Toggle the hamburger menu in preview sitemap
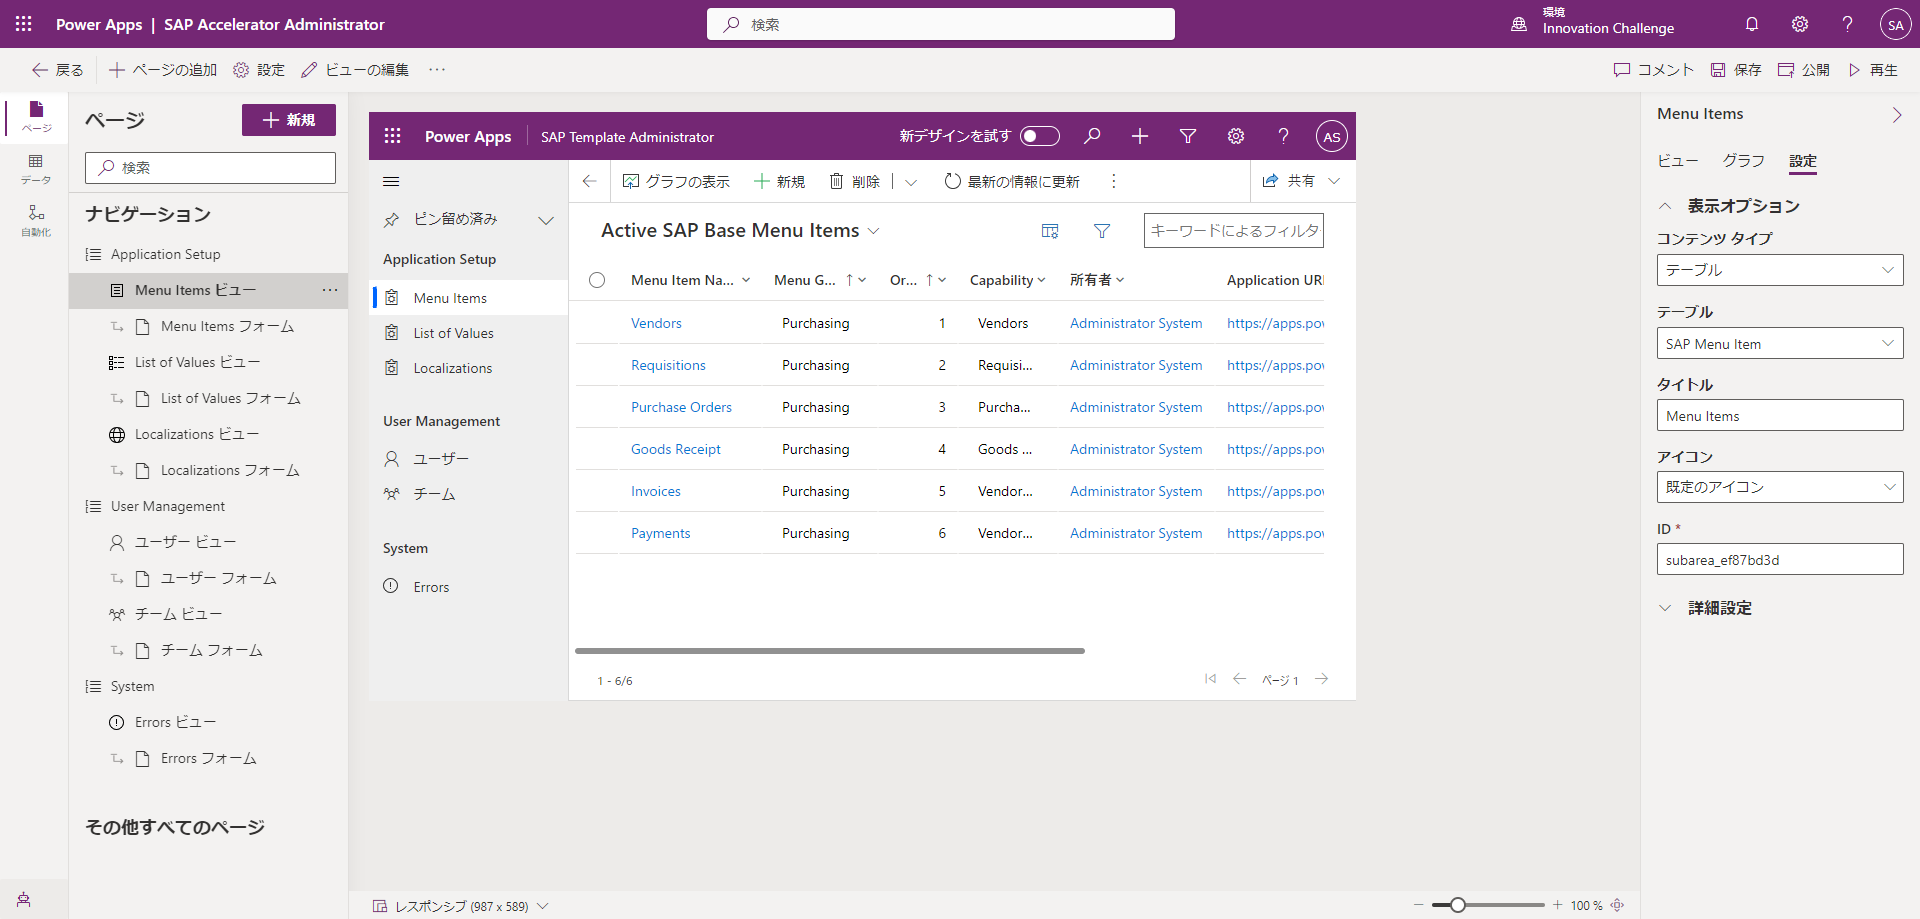Viewport: 1920px width, 919px height. 391,181
